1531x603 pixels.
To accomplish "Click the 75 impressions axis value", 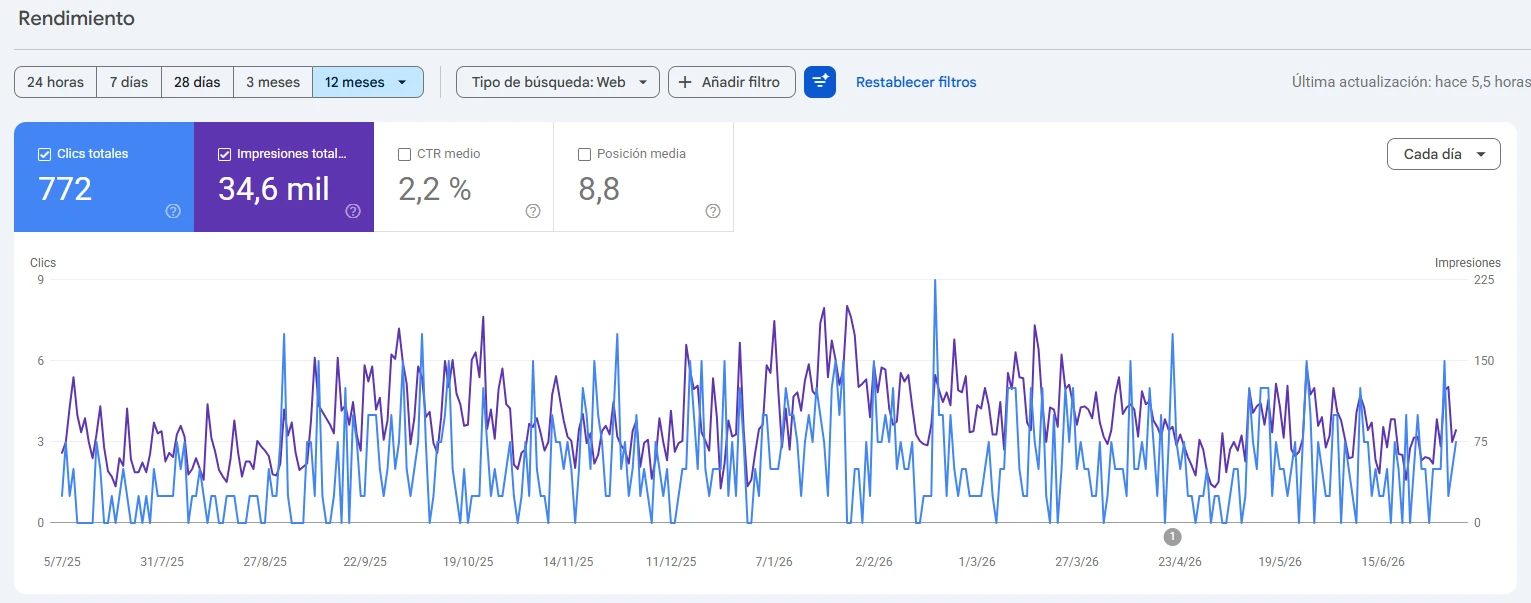I will (1481, 442).
